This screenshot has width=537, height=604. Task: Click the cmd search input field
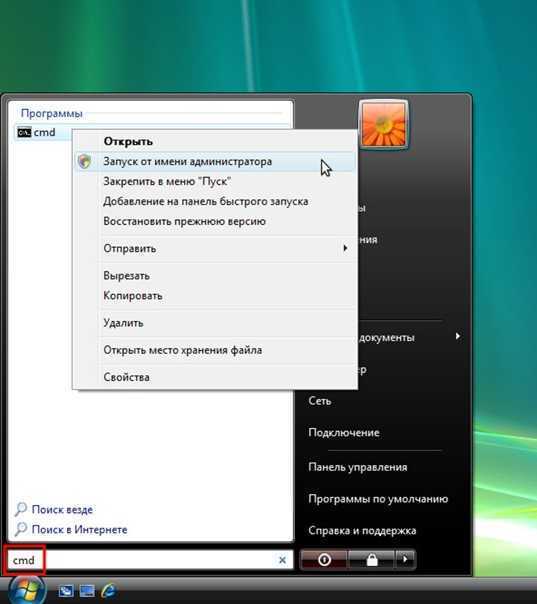pyautogui.click(x=150, y=560)
